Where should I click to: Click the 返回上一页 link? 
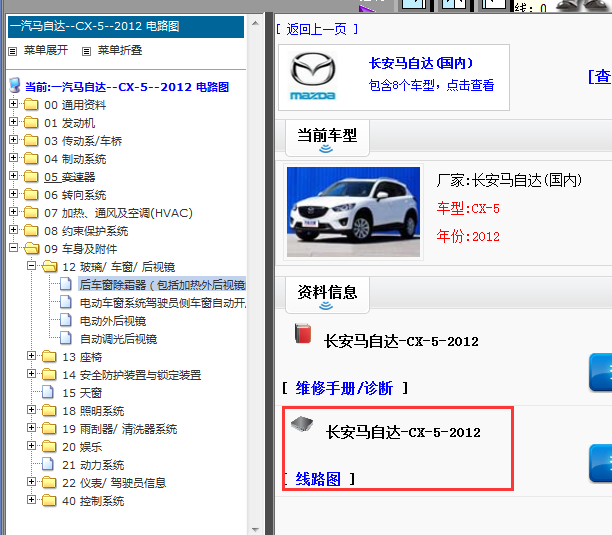(317, 29)
